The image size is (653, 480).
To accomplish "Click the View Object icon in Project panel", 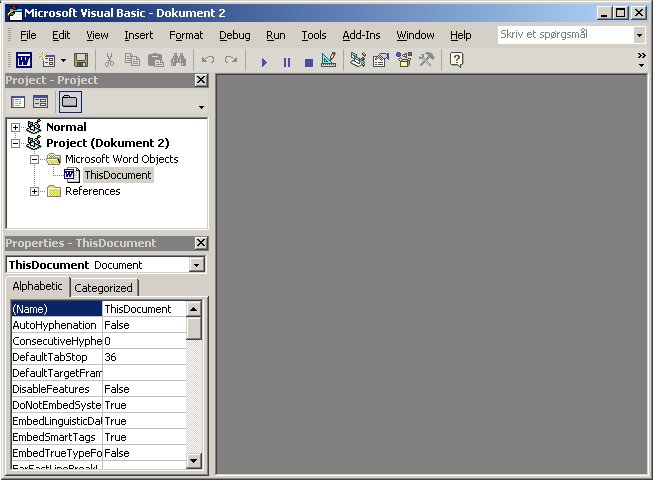I will tap(40, 102).
